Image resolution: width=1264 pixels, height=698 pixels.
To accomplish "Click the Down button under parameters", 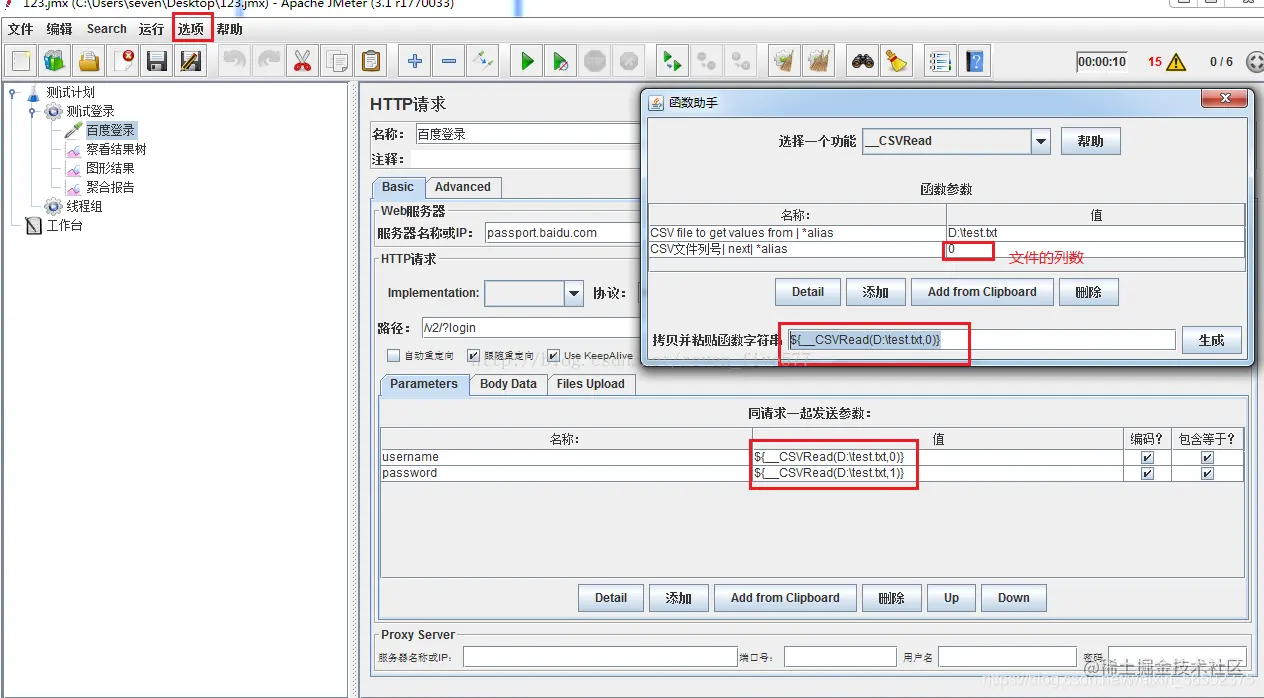I will pos(1013,598).
